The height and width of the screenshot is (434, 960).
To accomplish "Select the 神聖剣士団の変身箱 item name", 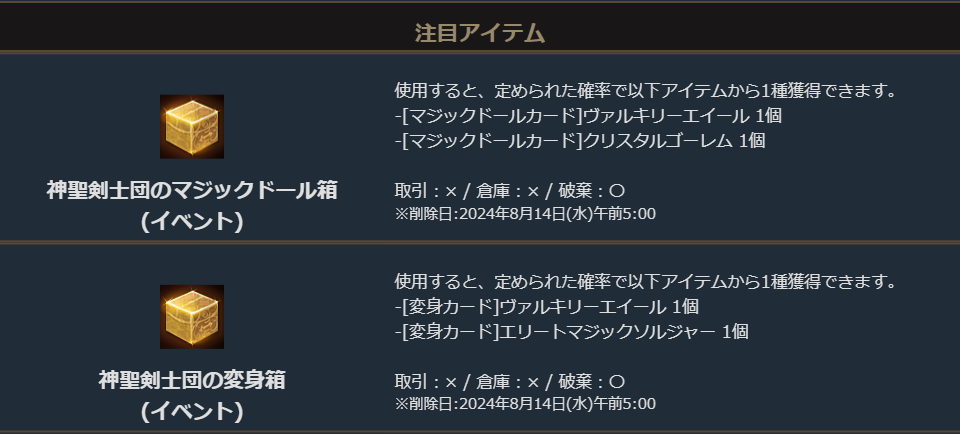I will click(192, 380).
